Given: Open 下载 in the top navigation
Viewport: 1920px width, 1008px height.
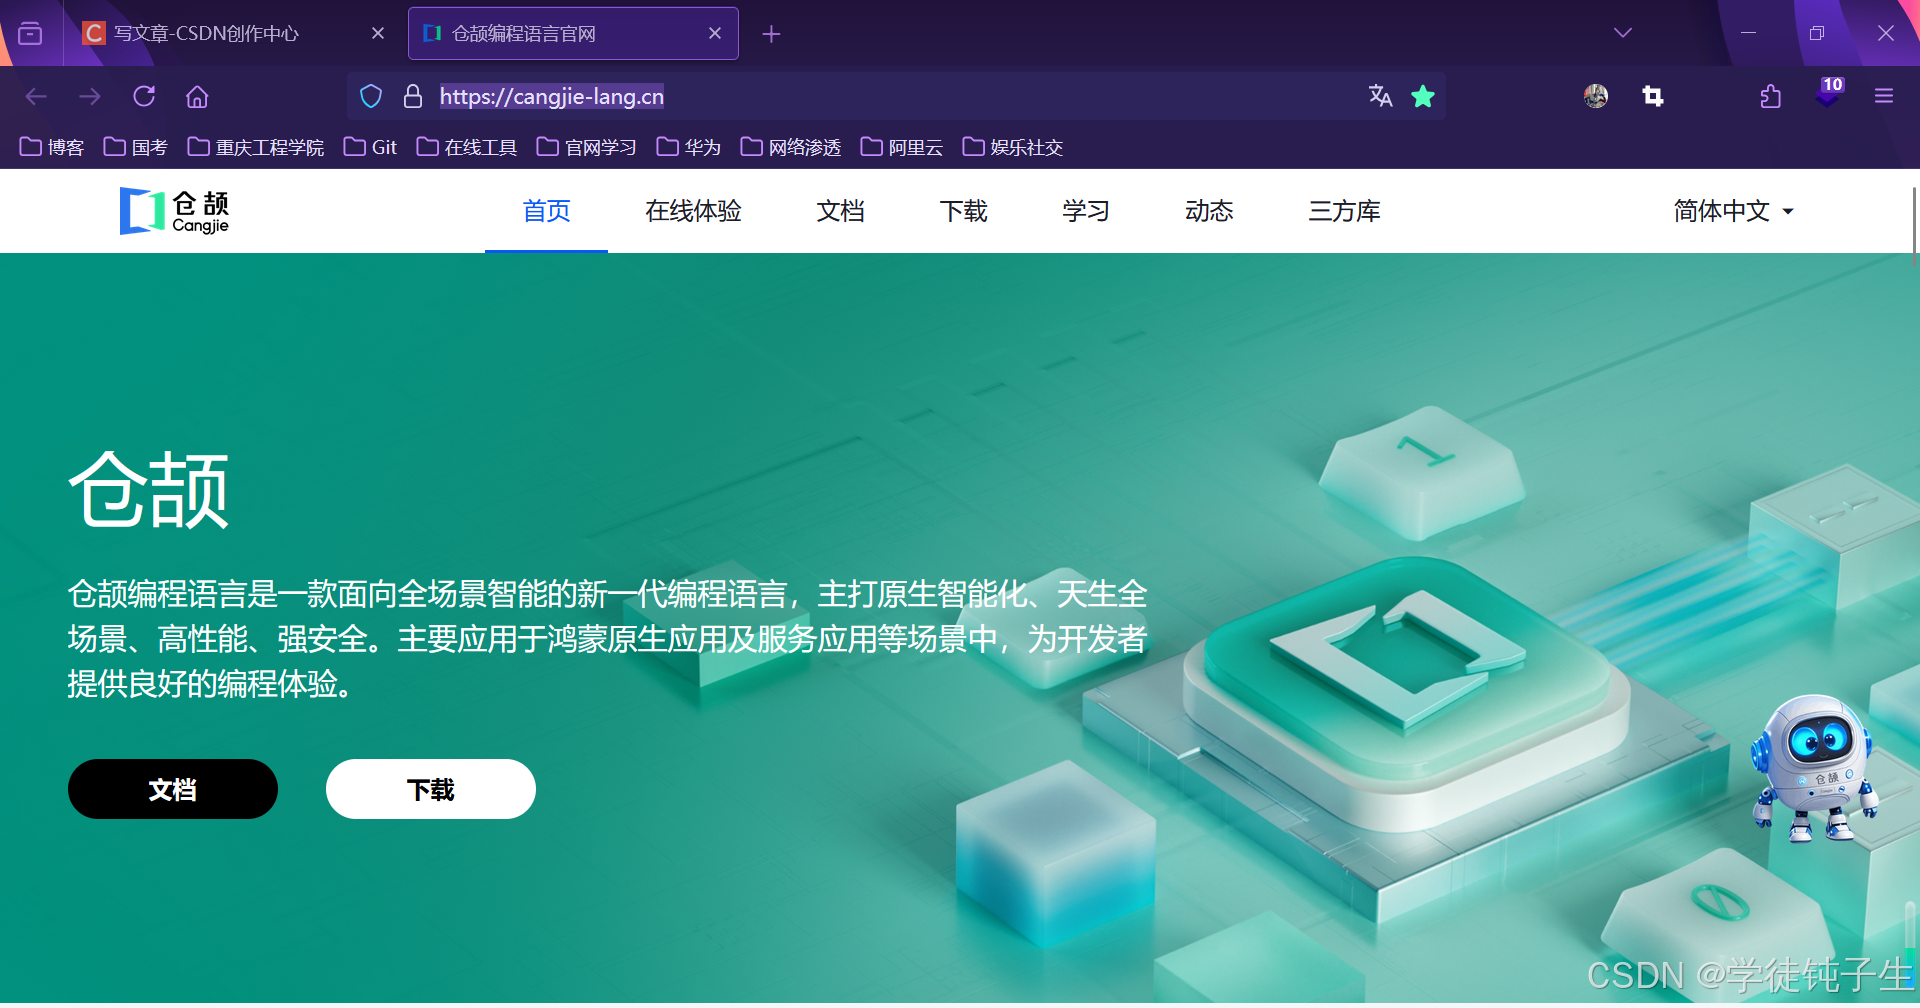Looking at the screenshot, I should pos(963,211).
